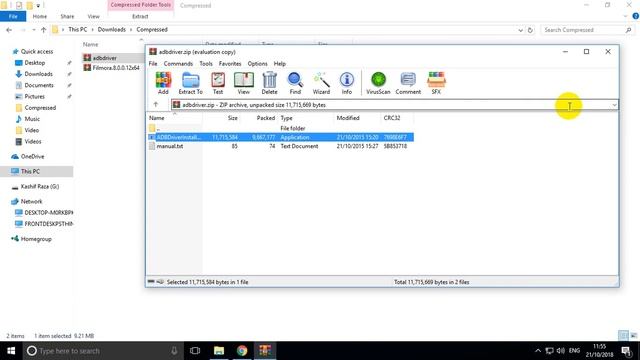Open Task View on taskbar

click(195, 351)
